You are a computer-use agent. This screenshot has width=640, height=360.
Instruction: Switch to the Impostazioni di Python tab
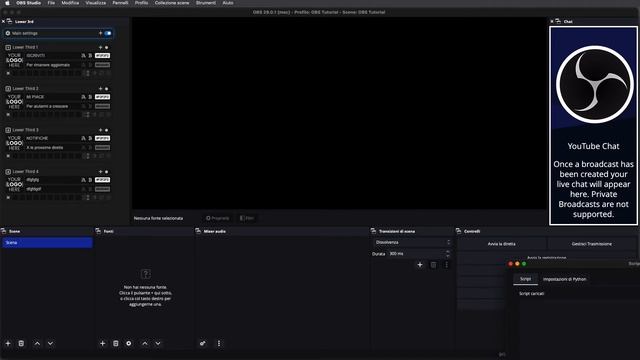click(x=564, y=279)
